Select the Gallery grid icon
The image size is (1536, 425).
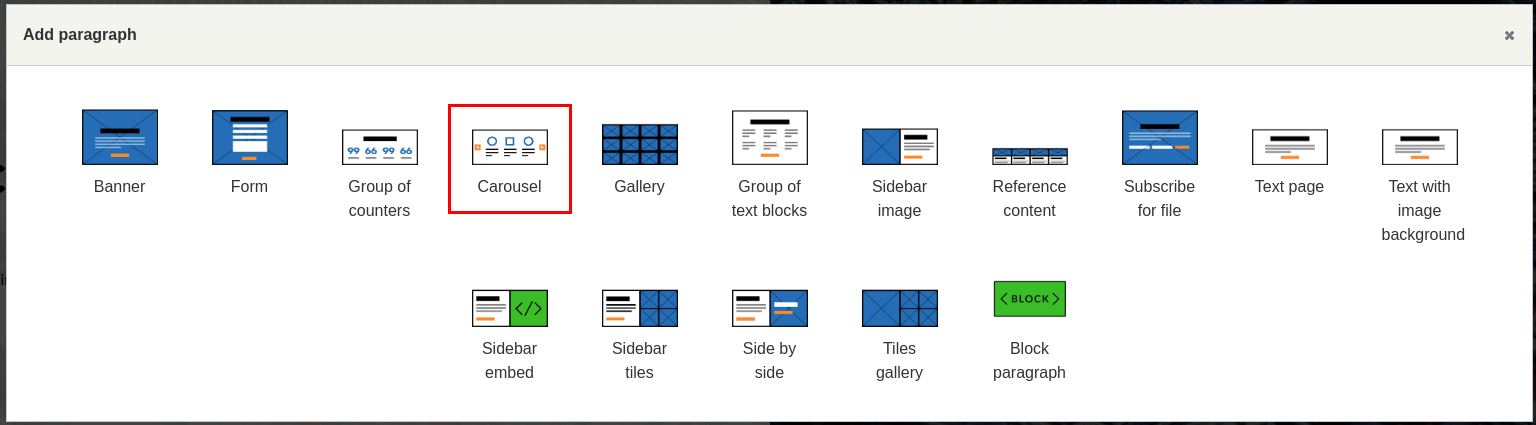pos(640,145)
